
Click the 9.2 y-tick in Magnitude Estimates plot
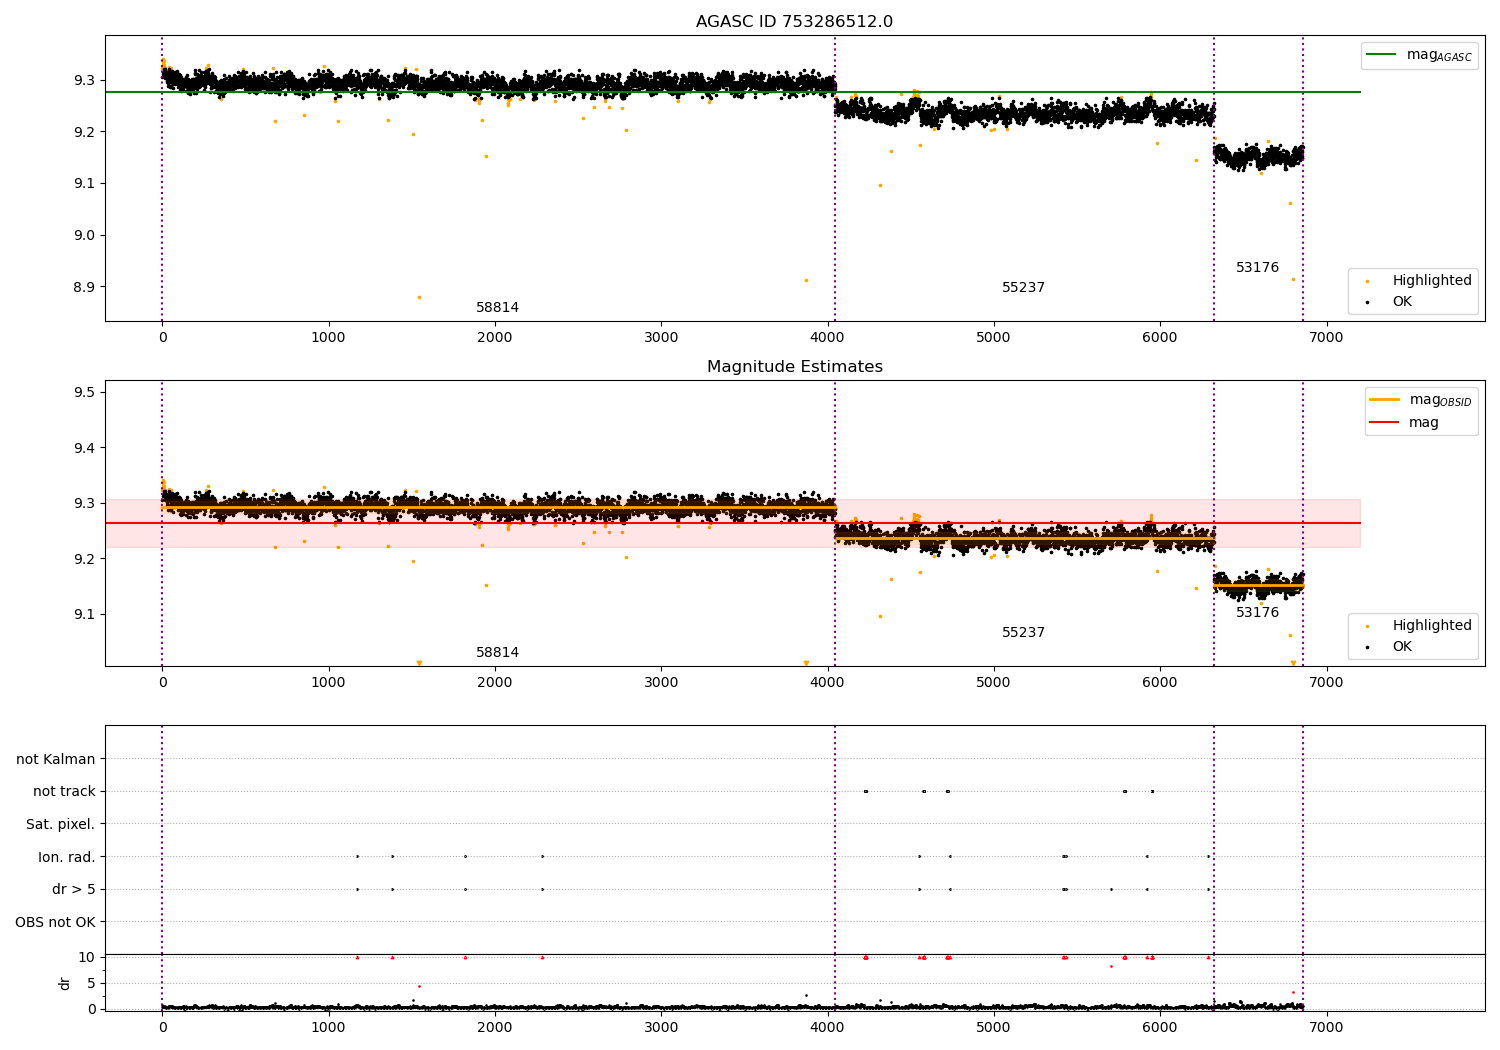85,559
